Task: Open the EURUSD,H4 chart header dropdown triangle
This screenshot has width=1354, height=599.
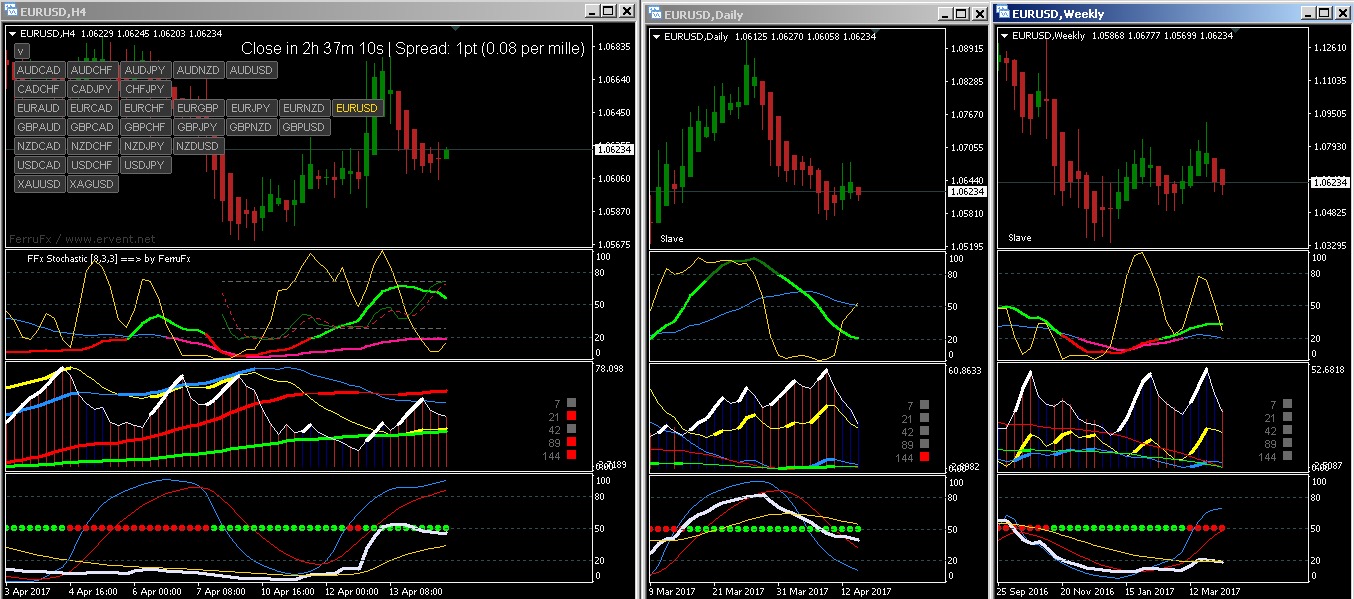Action: click(13, 34)
